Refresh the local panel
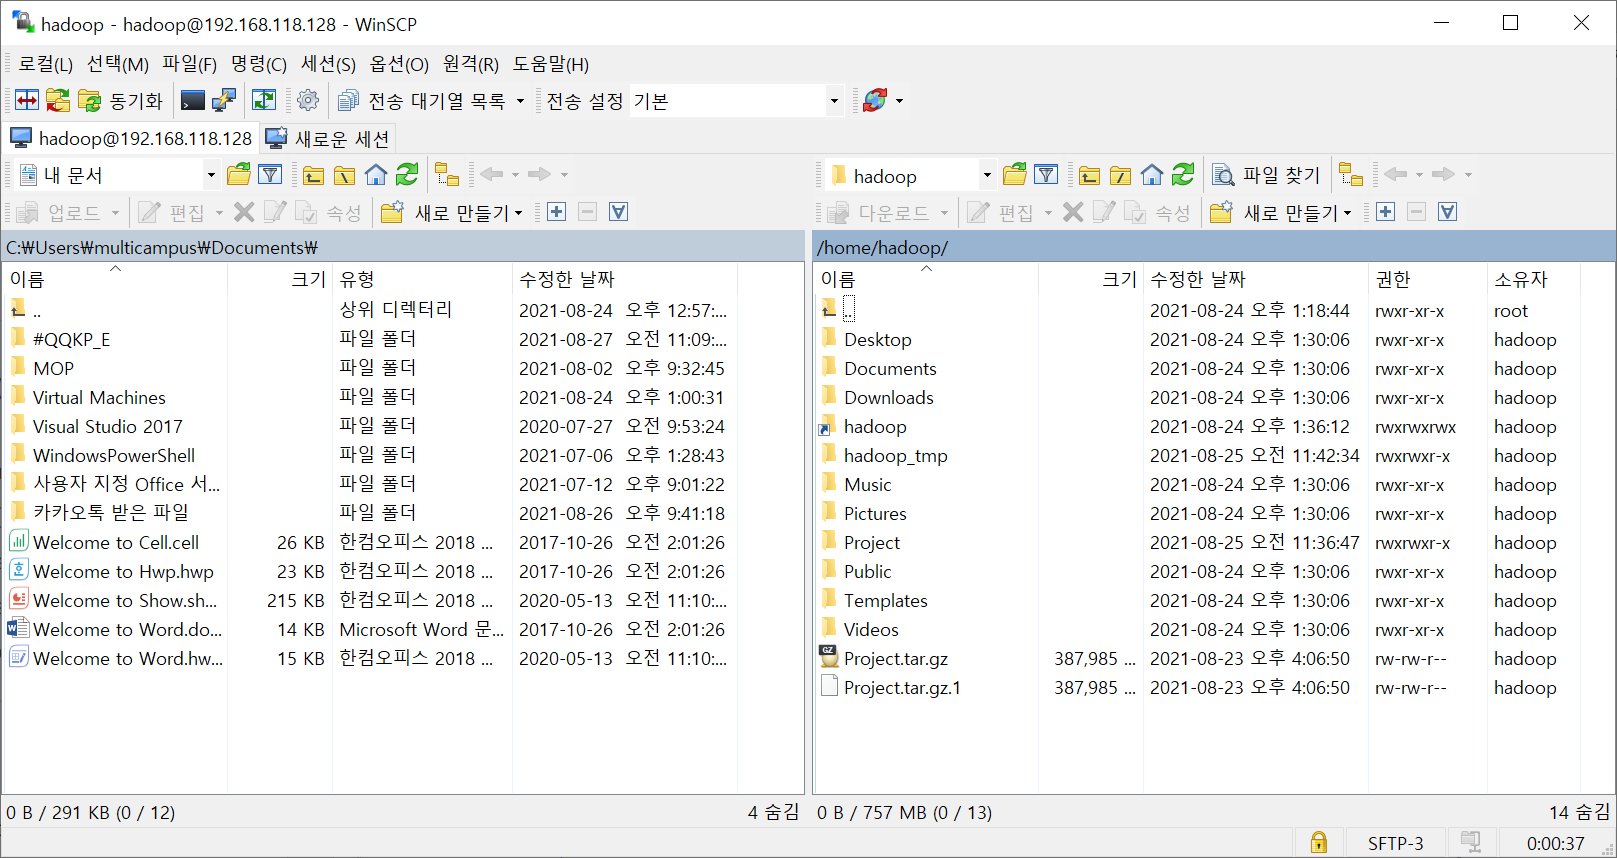The width and height of the screenshot is (1617, 858). click(407, 175)
